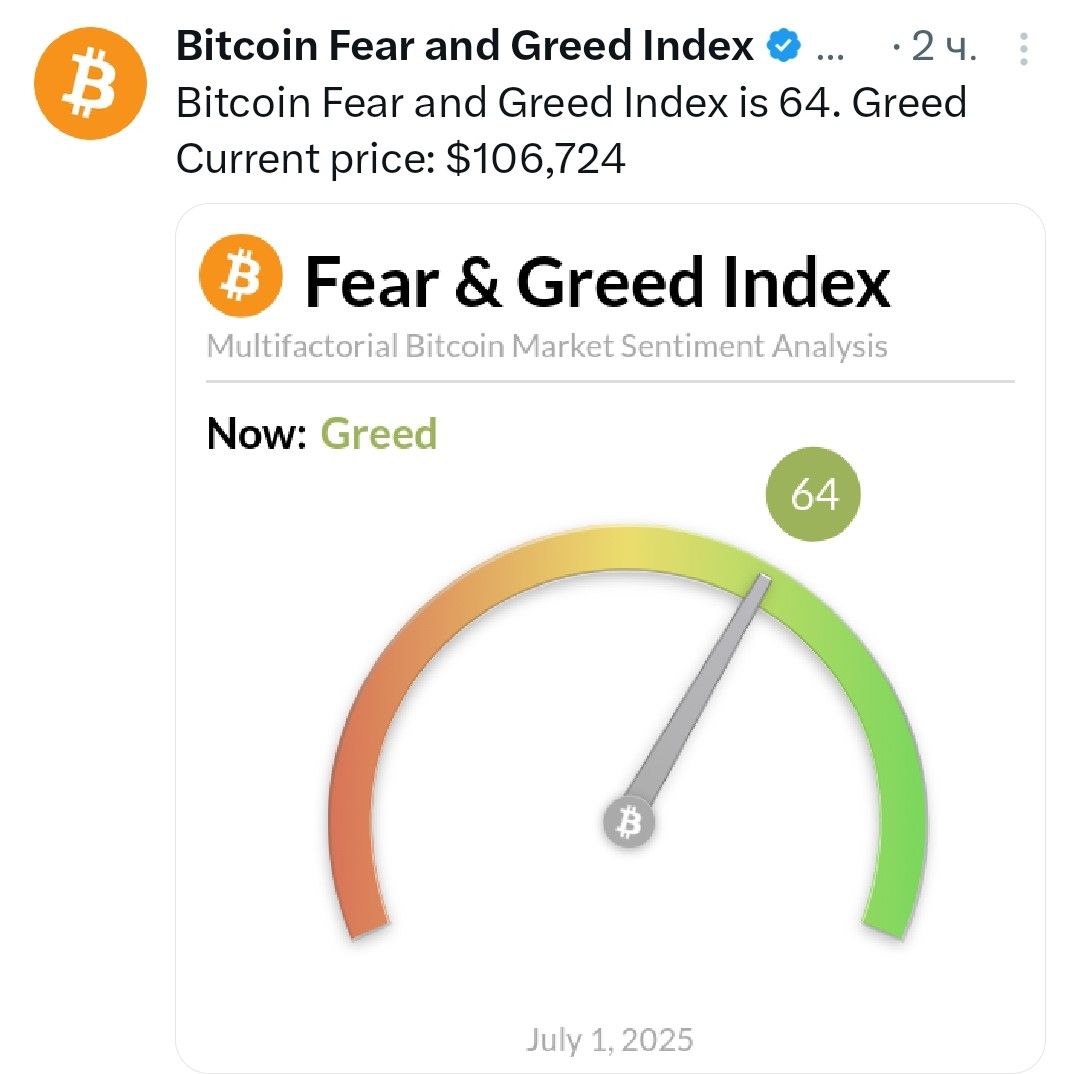Open the Bitcoin account profile avatar

[90, 83]
